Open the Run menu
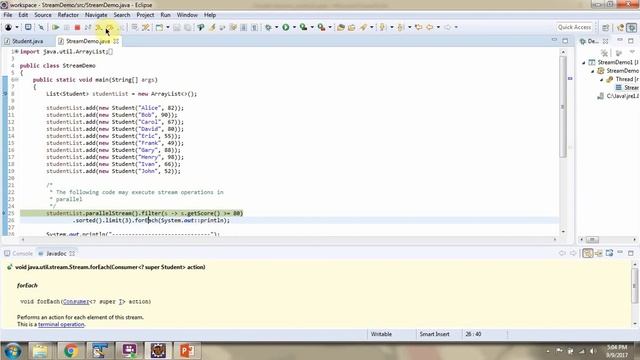Screen dimensions: 640x360 [165, 15]
